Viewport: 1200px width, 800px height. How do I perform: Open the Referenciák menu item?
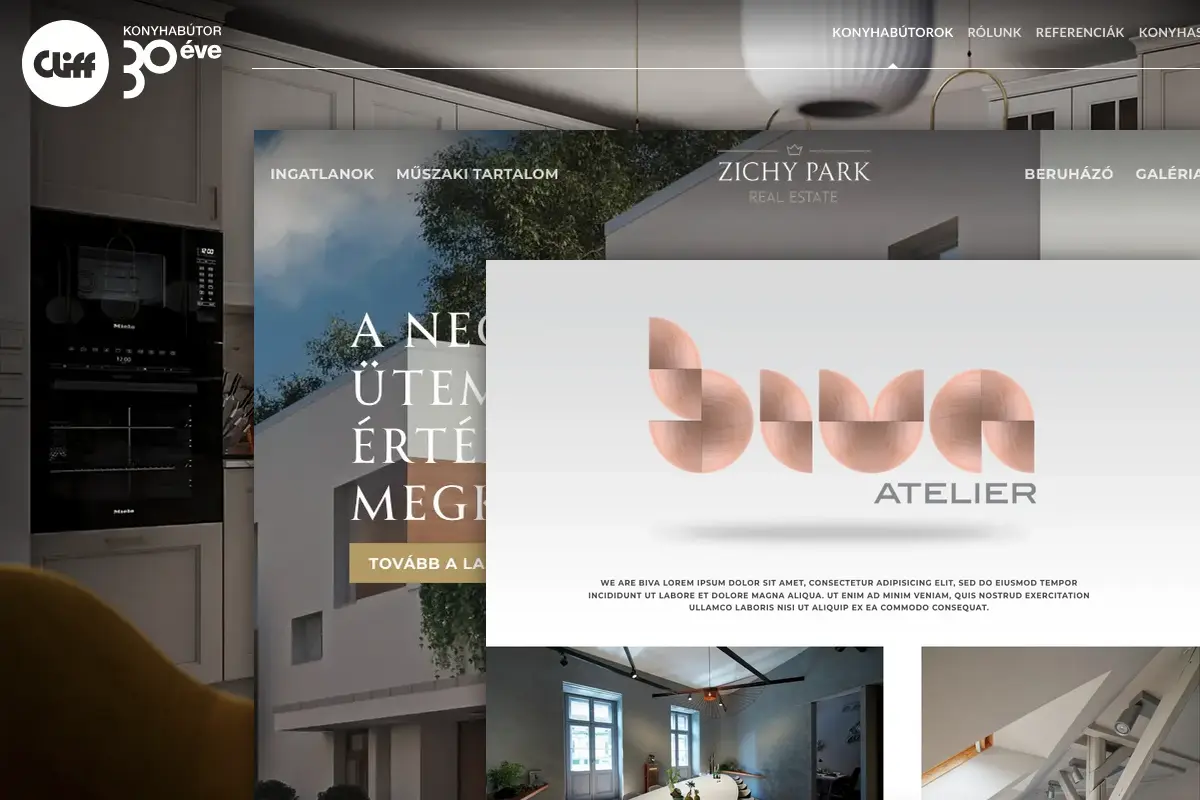click(1080, 32)
